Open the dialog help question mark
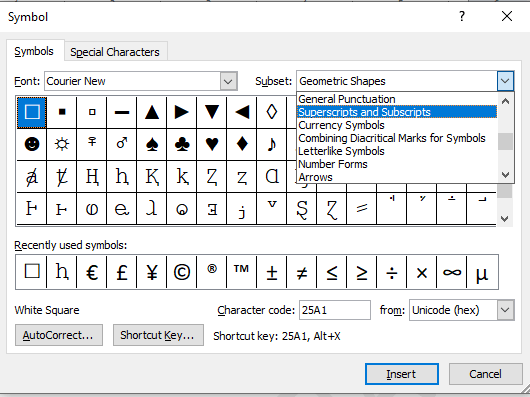Image resolution: width=530 pixels, height=397 pixels. tap(462, 16)
